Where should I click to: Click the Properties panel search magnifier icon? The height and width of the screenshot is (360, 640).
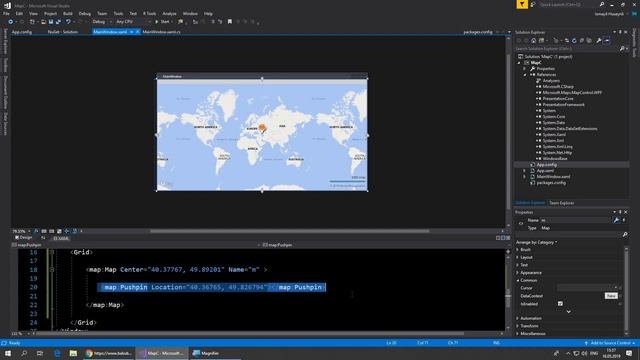point(625,235)
